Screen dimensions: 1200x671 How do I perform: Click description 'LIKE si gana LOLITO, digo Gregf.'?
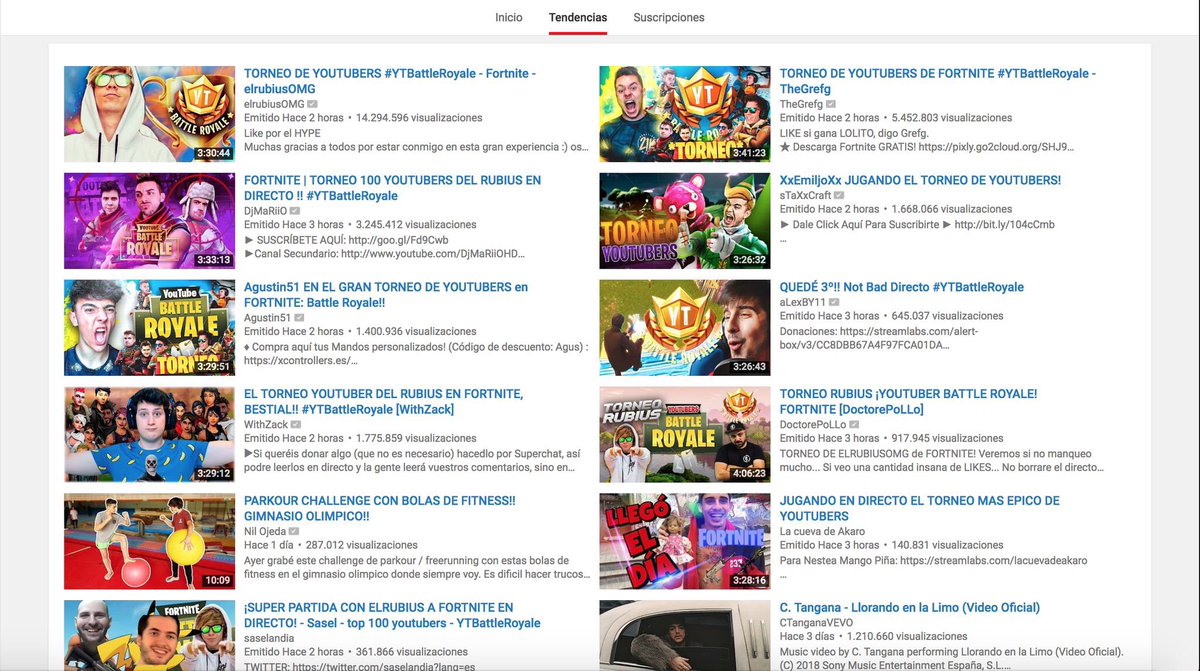(856, 132)
